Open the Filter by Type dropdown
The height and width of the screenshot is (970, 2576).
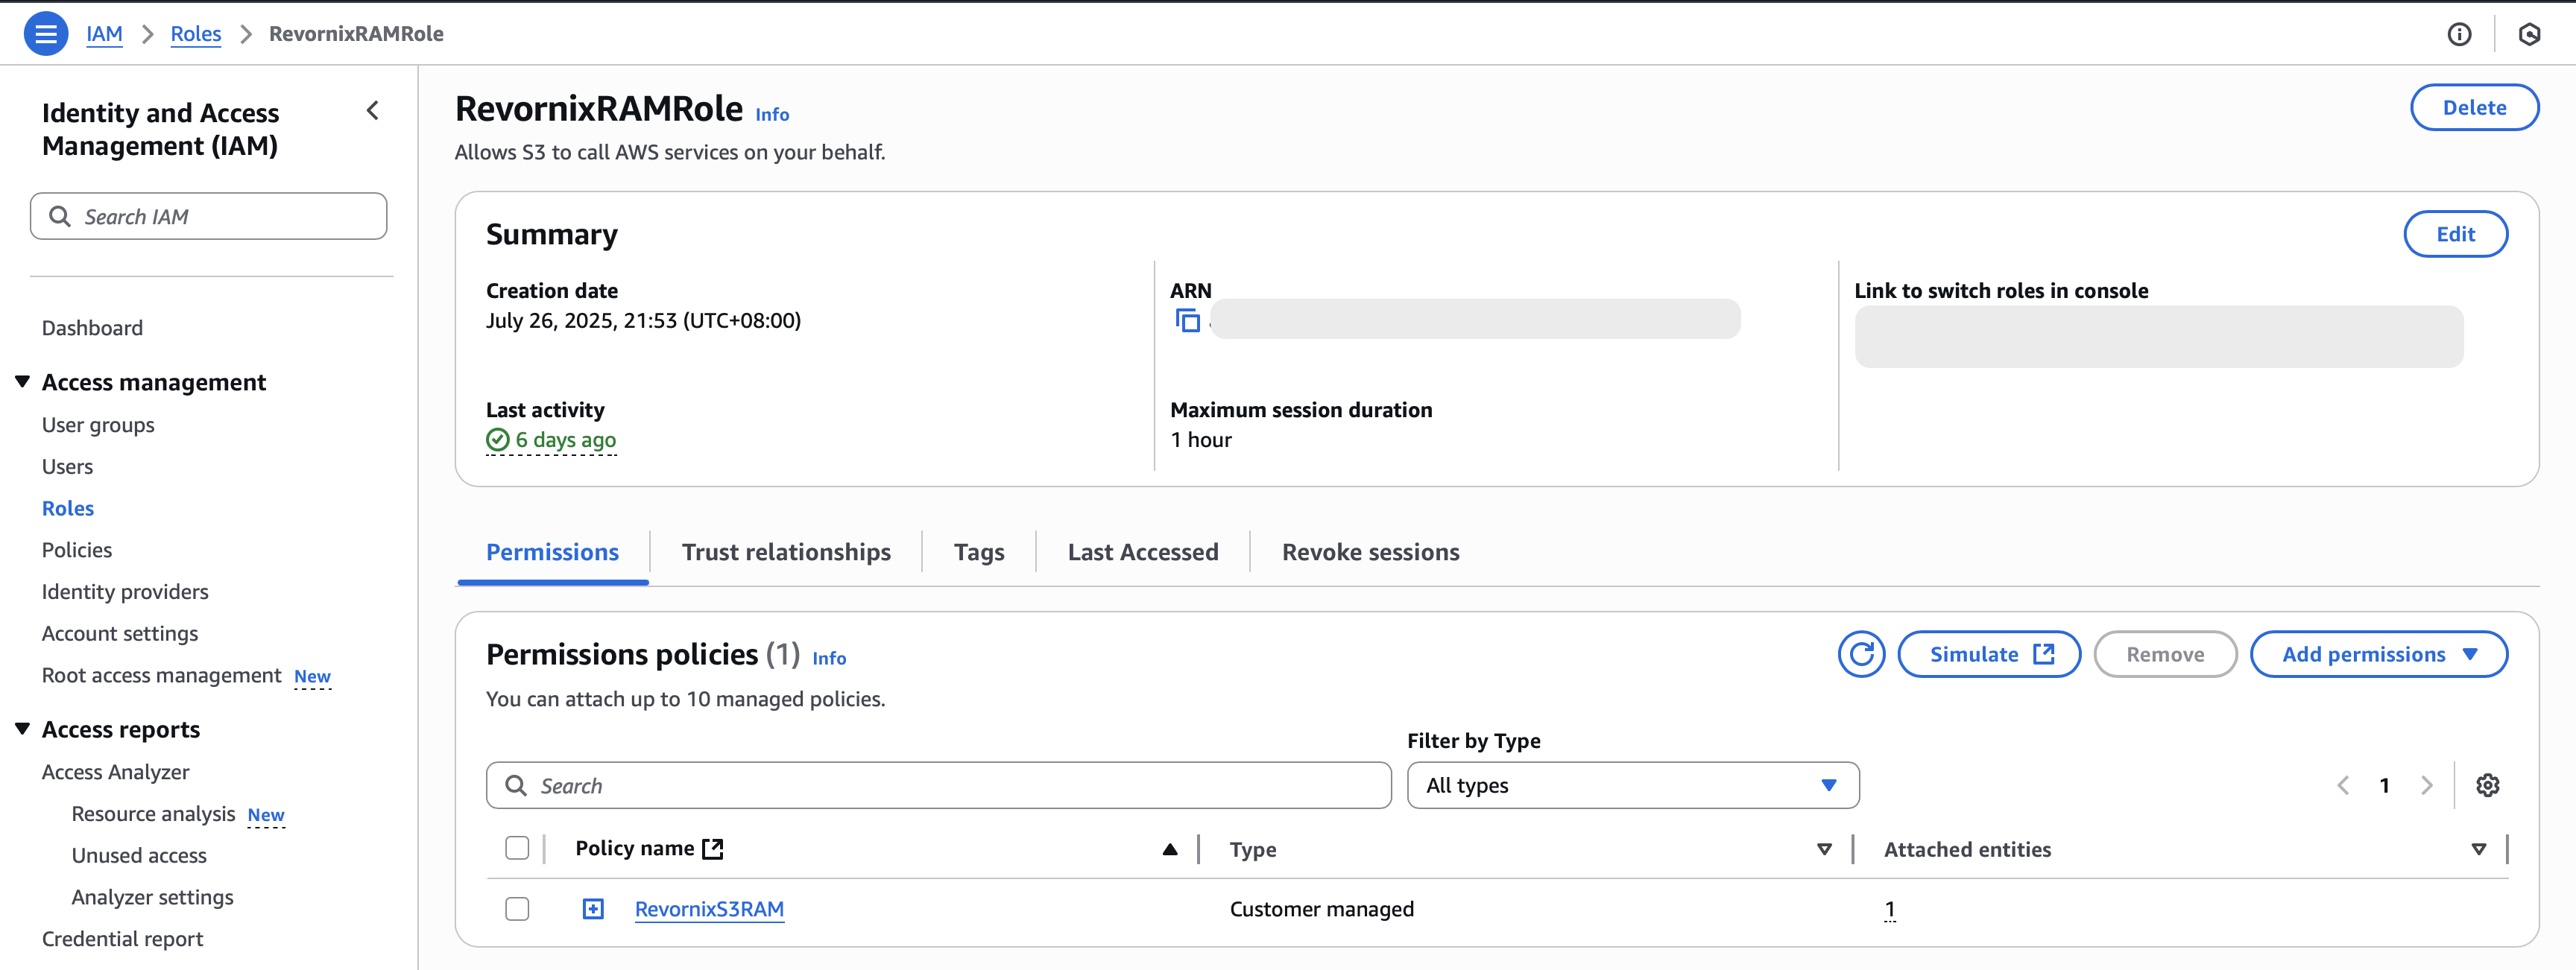click(x=1632, y=786)
